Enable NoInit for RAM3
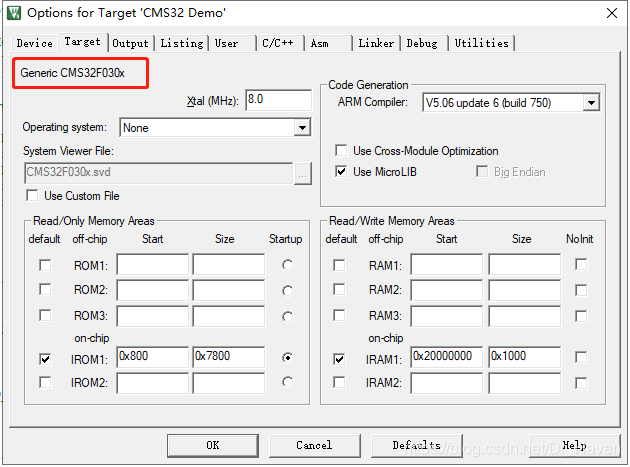Viewport: 630px width, 467px height. tap(581, 316)
